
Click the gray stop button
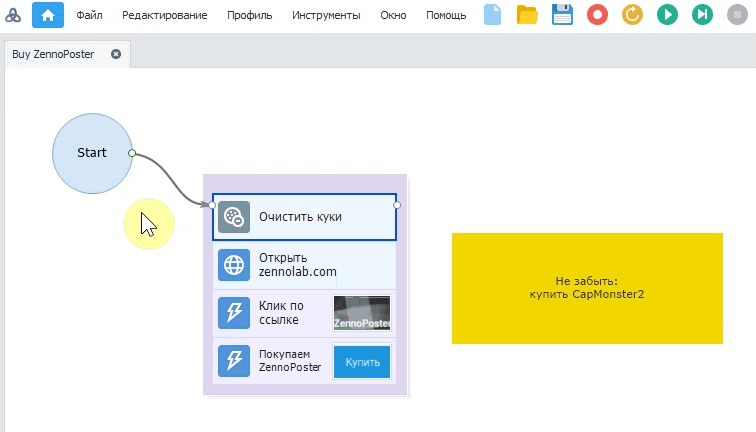737,14
